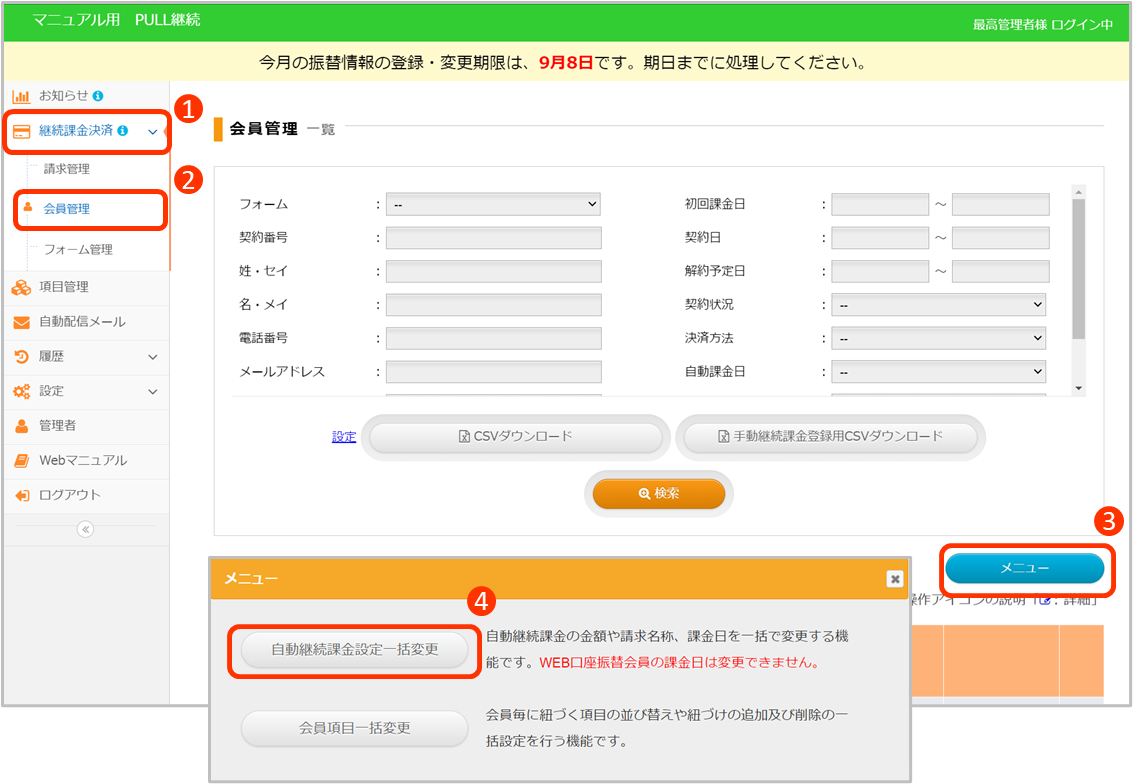The height and width of the screenshot is (784, 1135).
Task: Open 請求管理 from the sidebar
Action: click(67, 169)
